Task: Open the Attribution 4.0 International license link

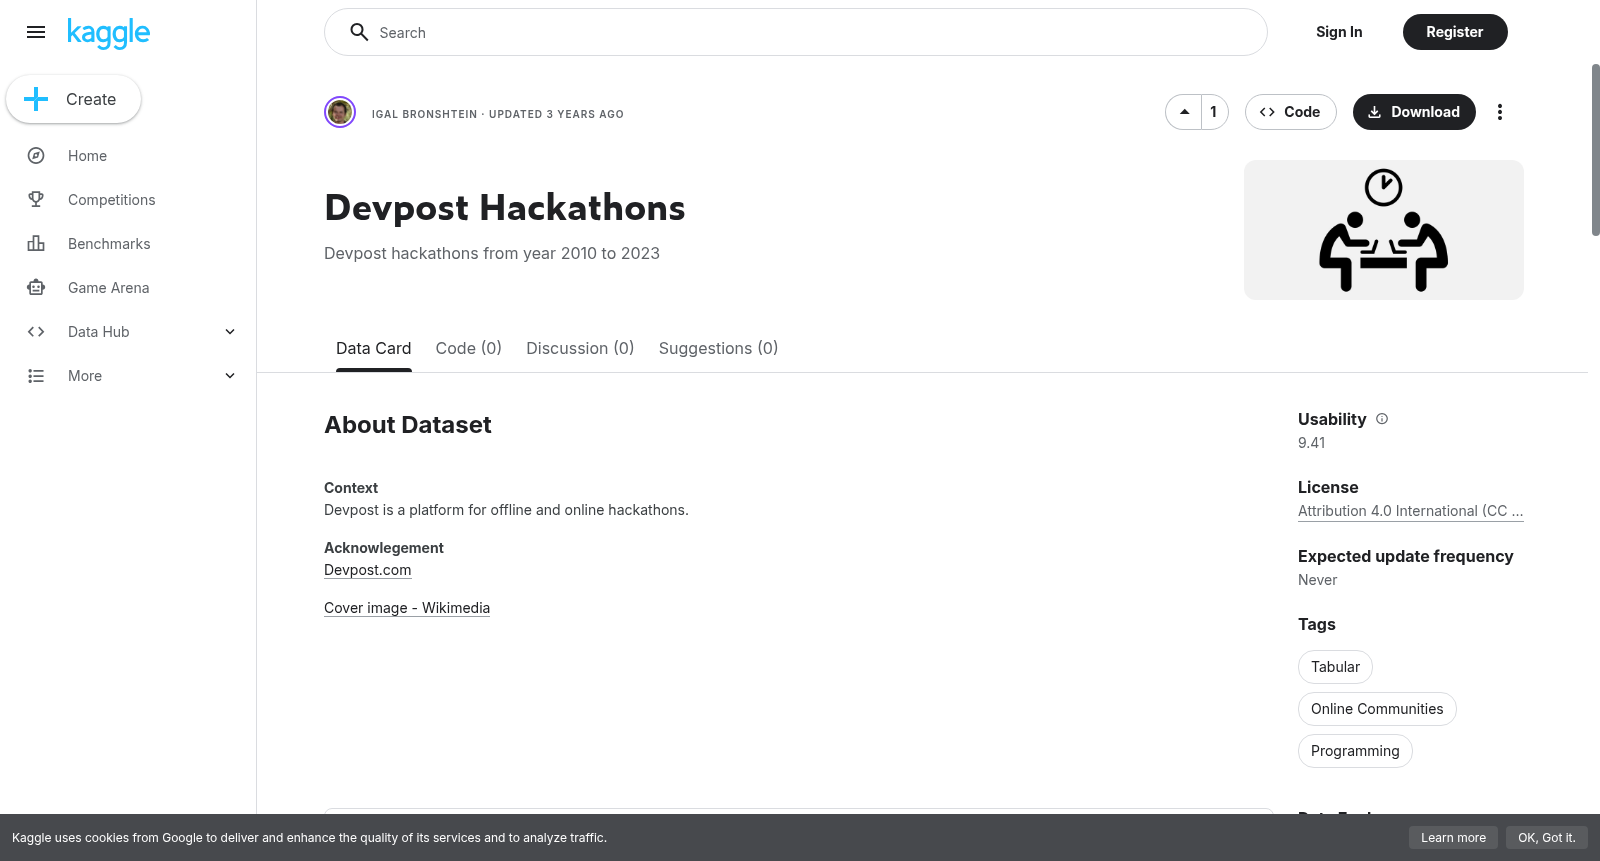Action: click(x=1411, y=511)
